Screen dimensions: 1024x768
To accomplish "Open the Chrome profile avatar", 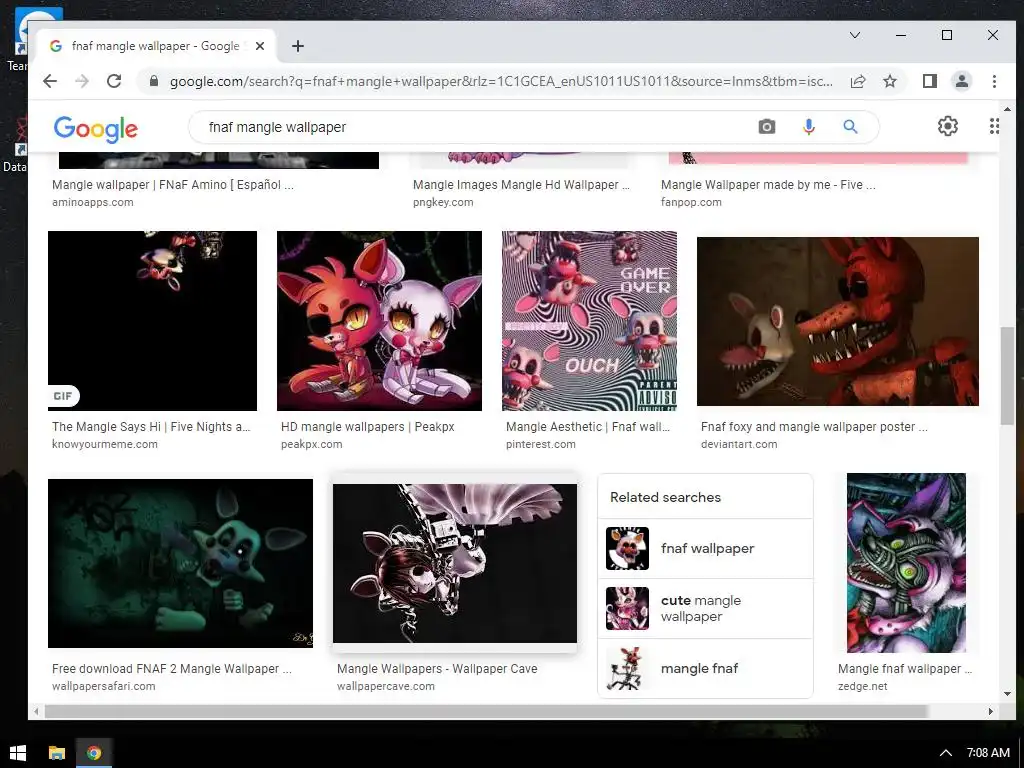I will (961, 81).
